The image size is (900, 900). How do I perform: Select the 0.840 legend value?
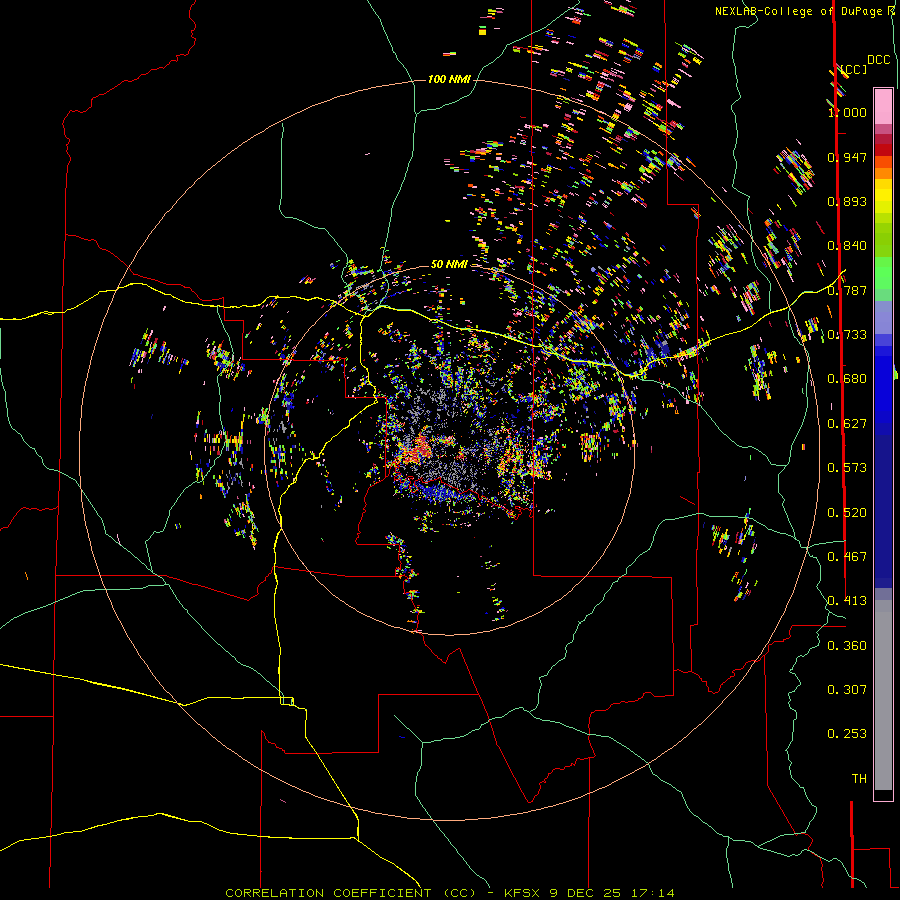coord(847,245)
